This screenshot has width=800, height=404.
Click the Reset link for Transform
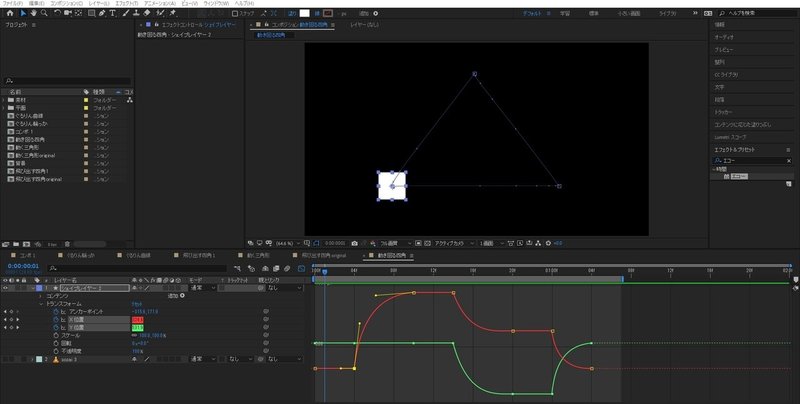[137, 304]
